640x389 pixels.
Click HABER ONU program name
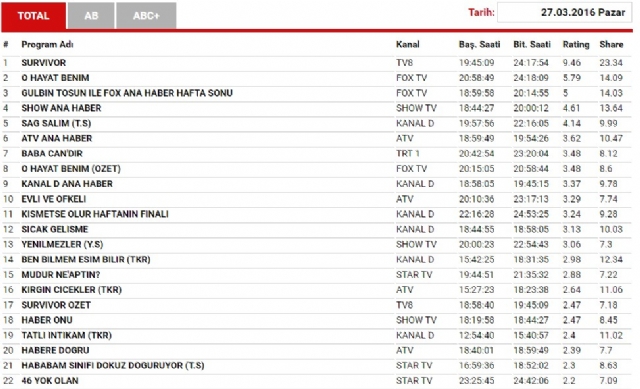tap(47, 320)
